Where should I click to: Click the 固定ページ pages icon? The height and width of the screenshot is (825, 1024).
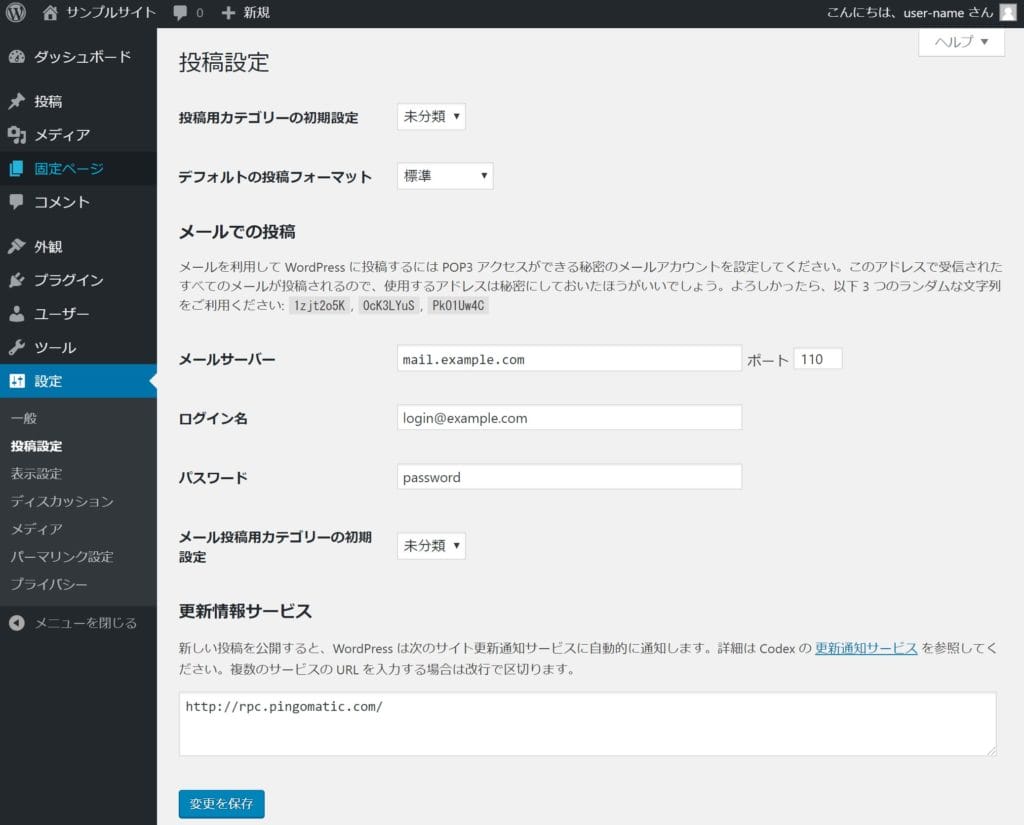17,169
